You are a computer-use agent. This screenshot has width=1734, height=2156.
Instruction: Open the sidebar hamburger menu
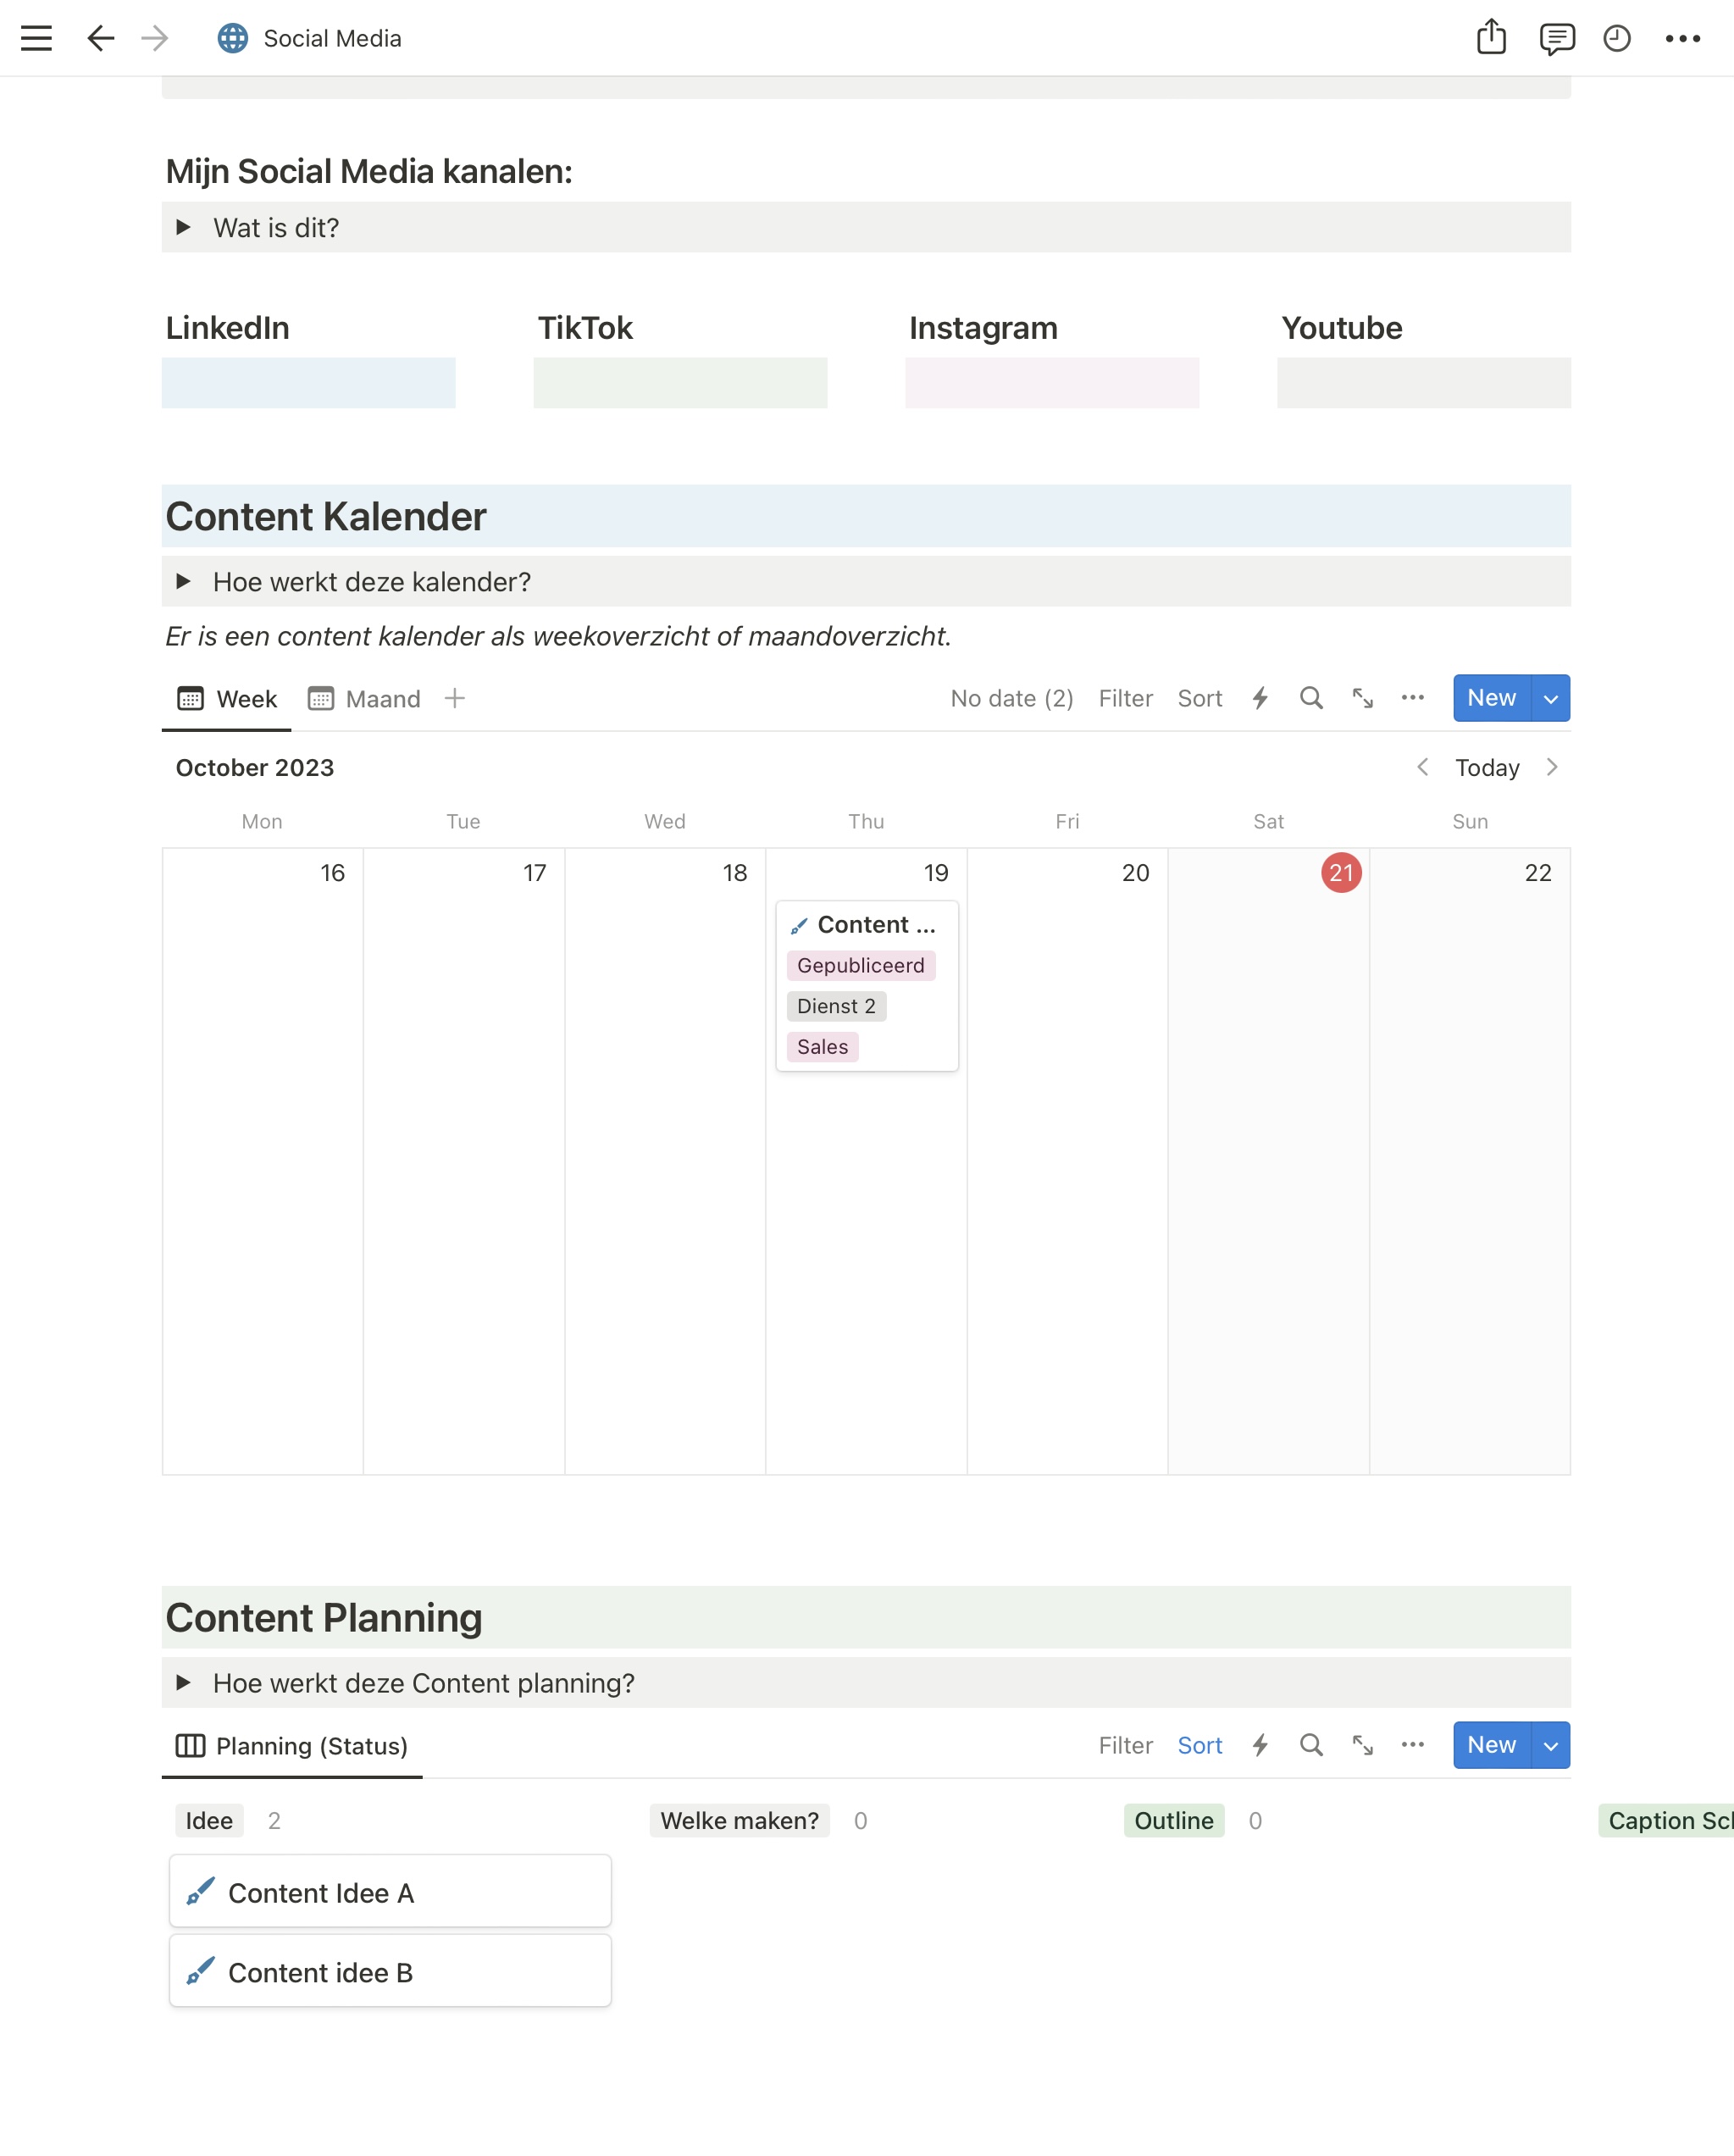[36, 39]
